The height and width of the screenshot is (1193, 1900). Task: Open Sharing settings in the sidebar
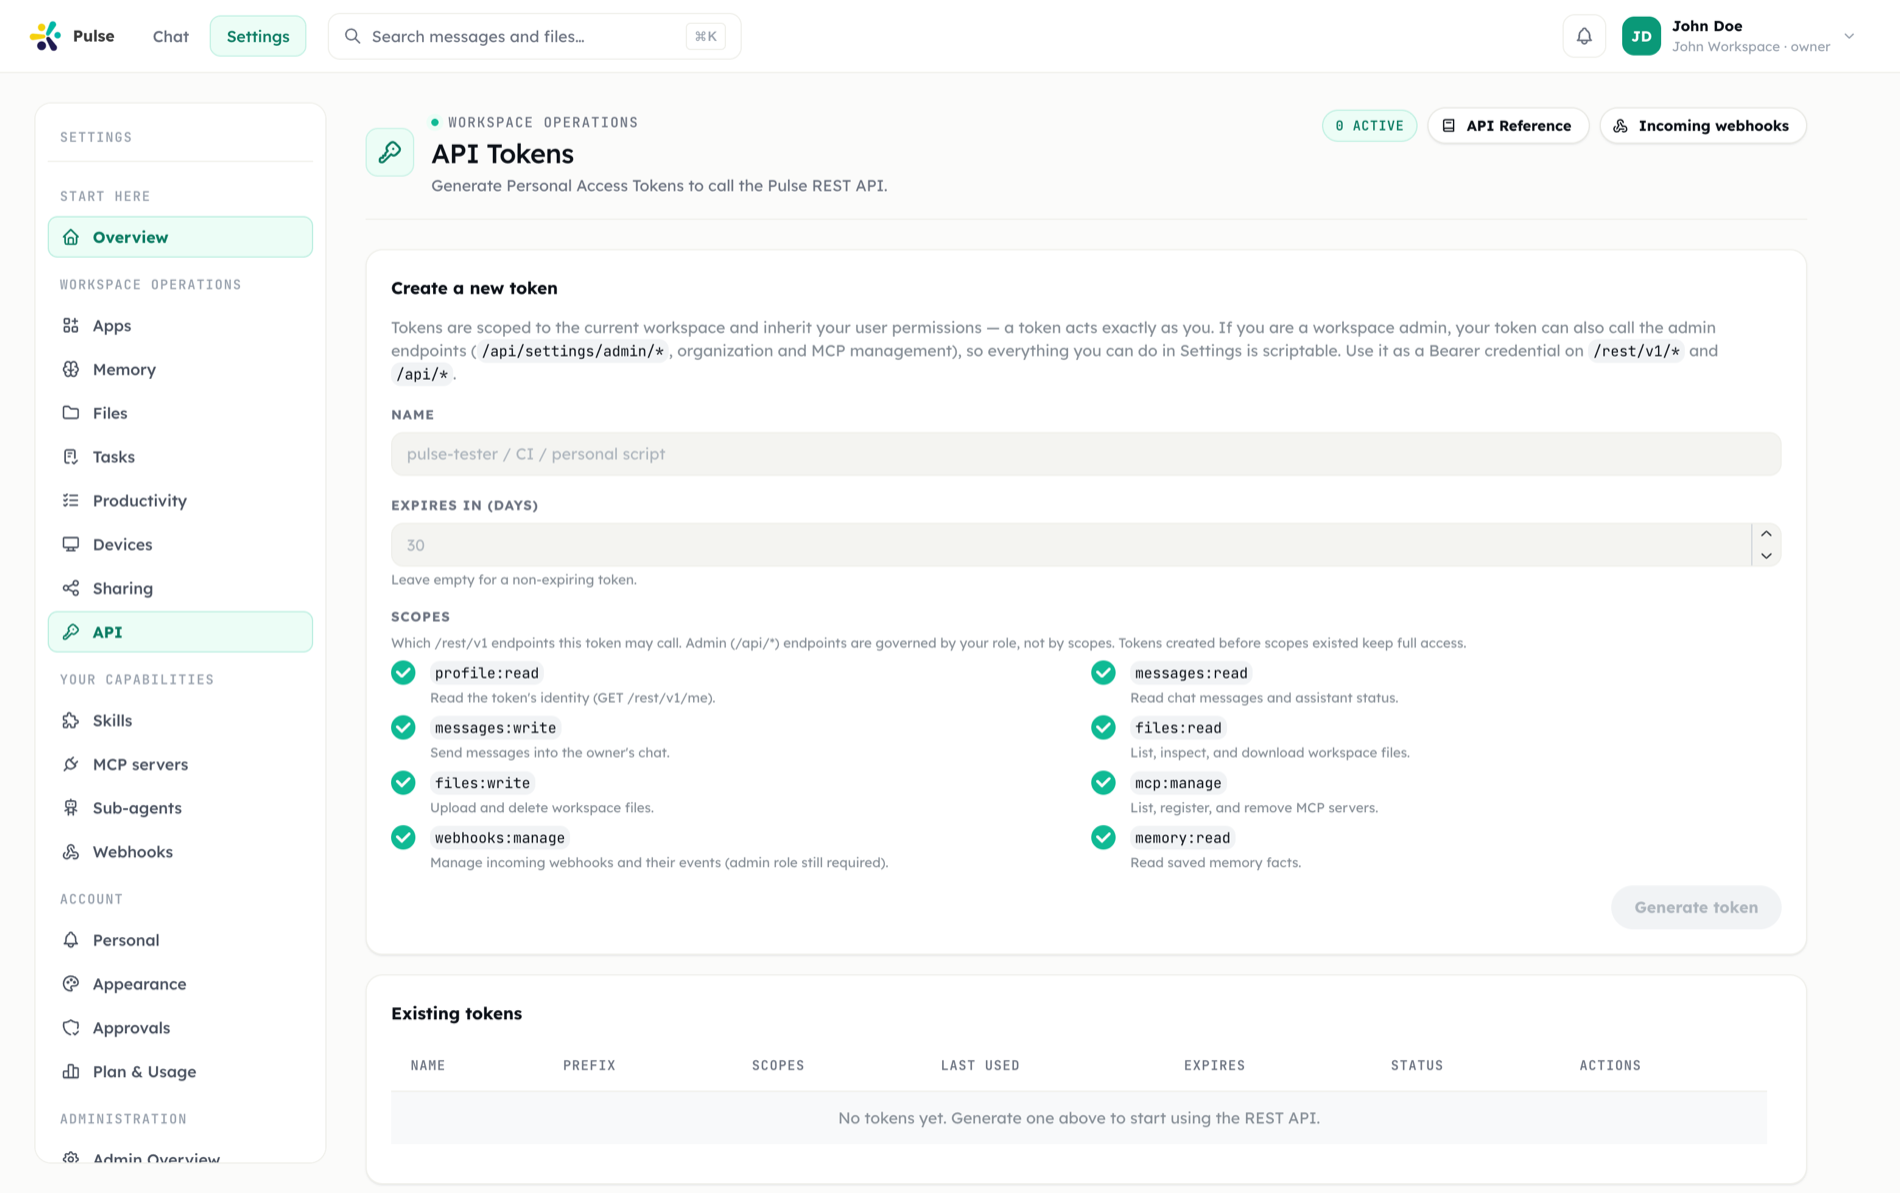coord(180,588)
